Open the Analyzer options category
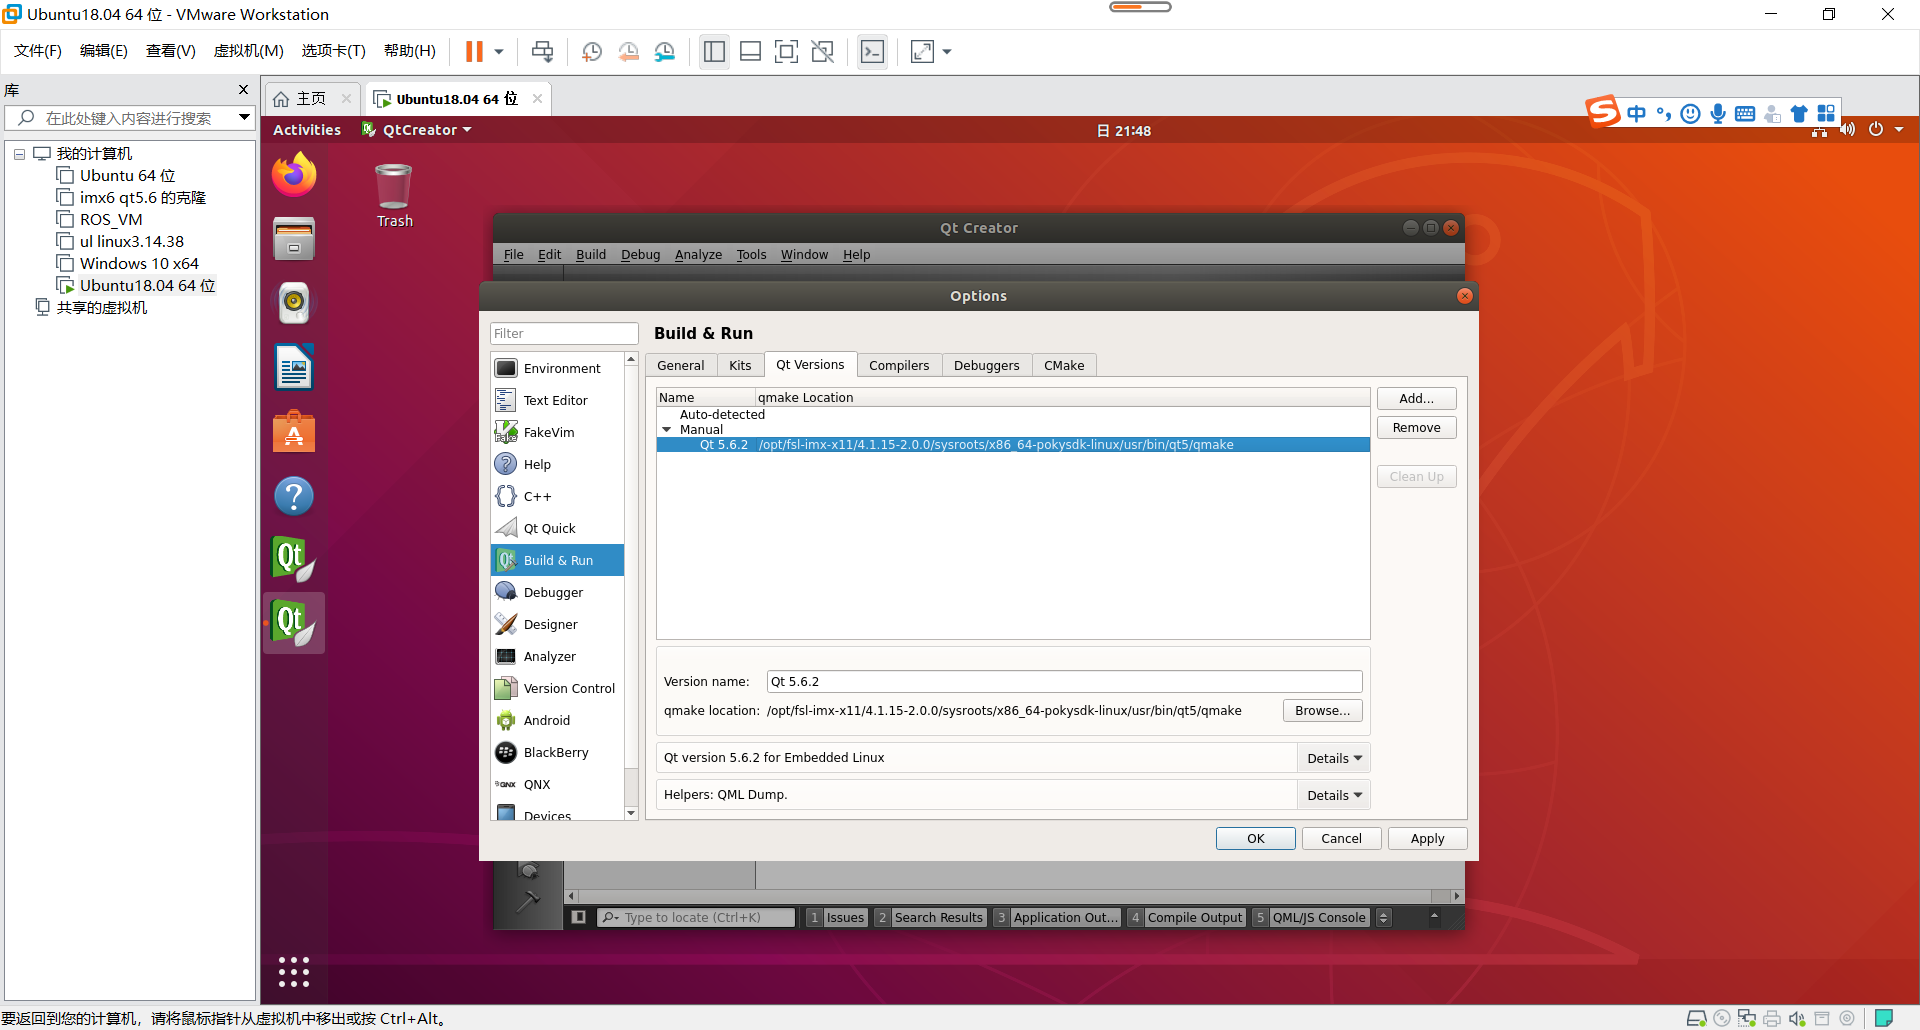1920x1030 pixels. [549, 656]
